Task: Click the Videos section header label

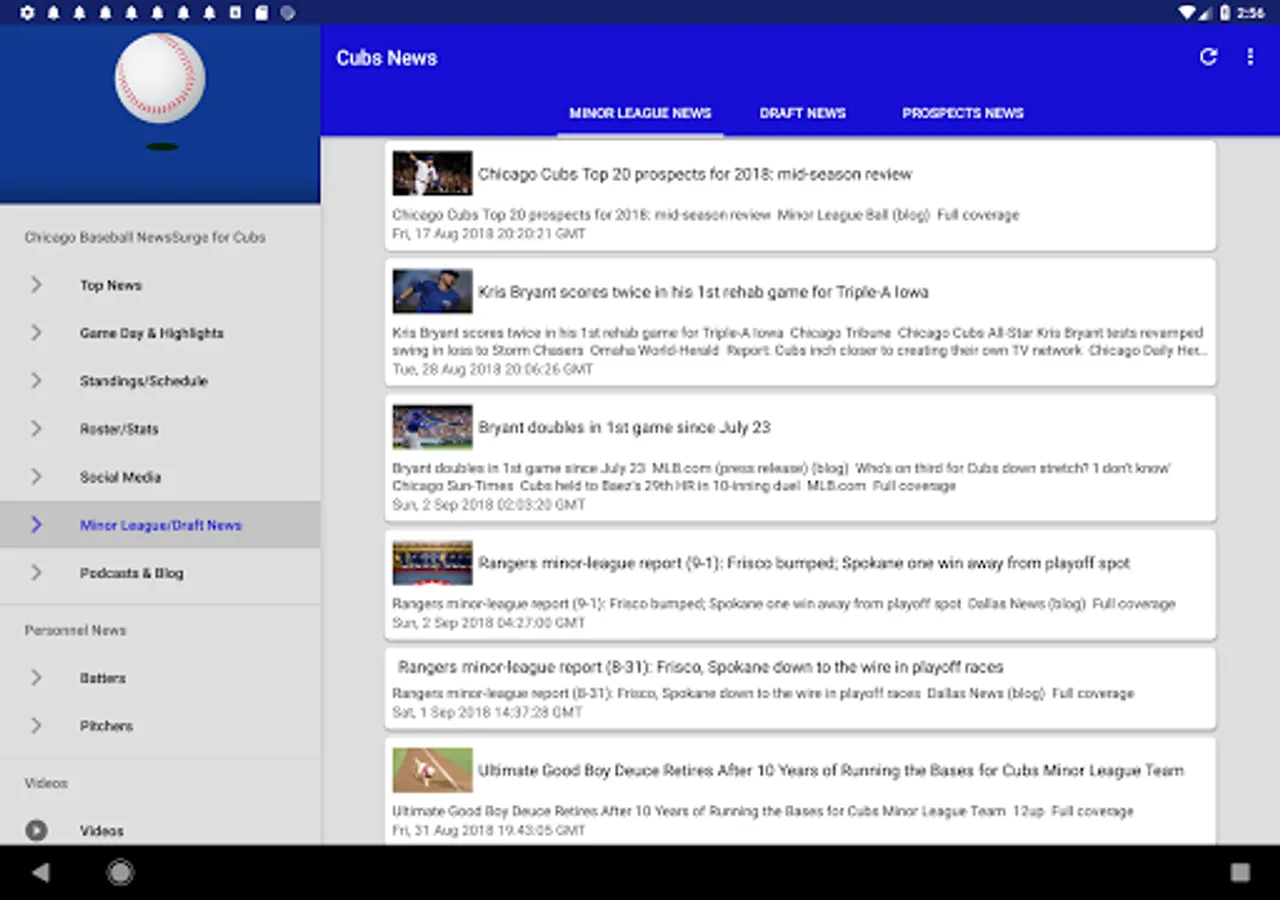Action: (x=46, y=783)
